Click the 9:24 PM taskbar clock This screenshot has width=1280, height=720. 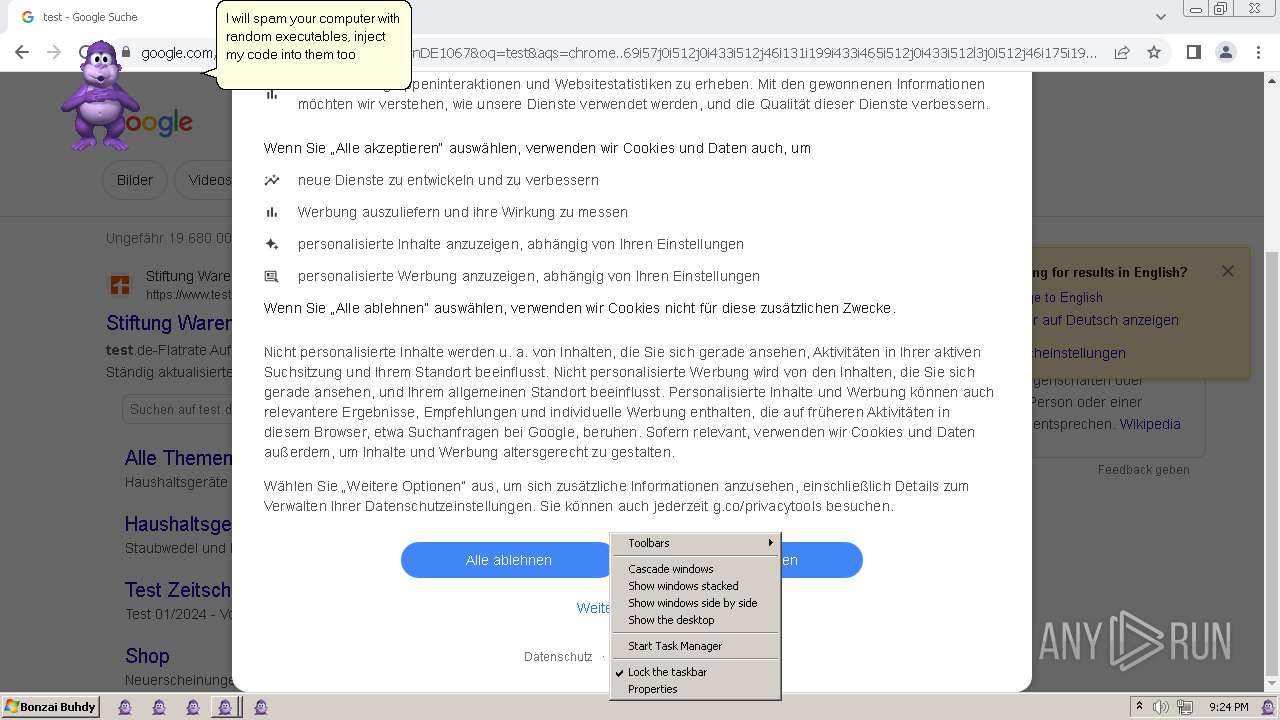pos(1228,707)
